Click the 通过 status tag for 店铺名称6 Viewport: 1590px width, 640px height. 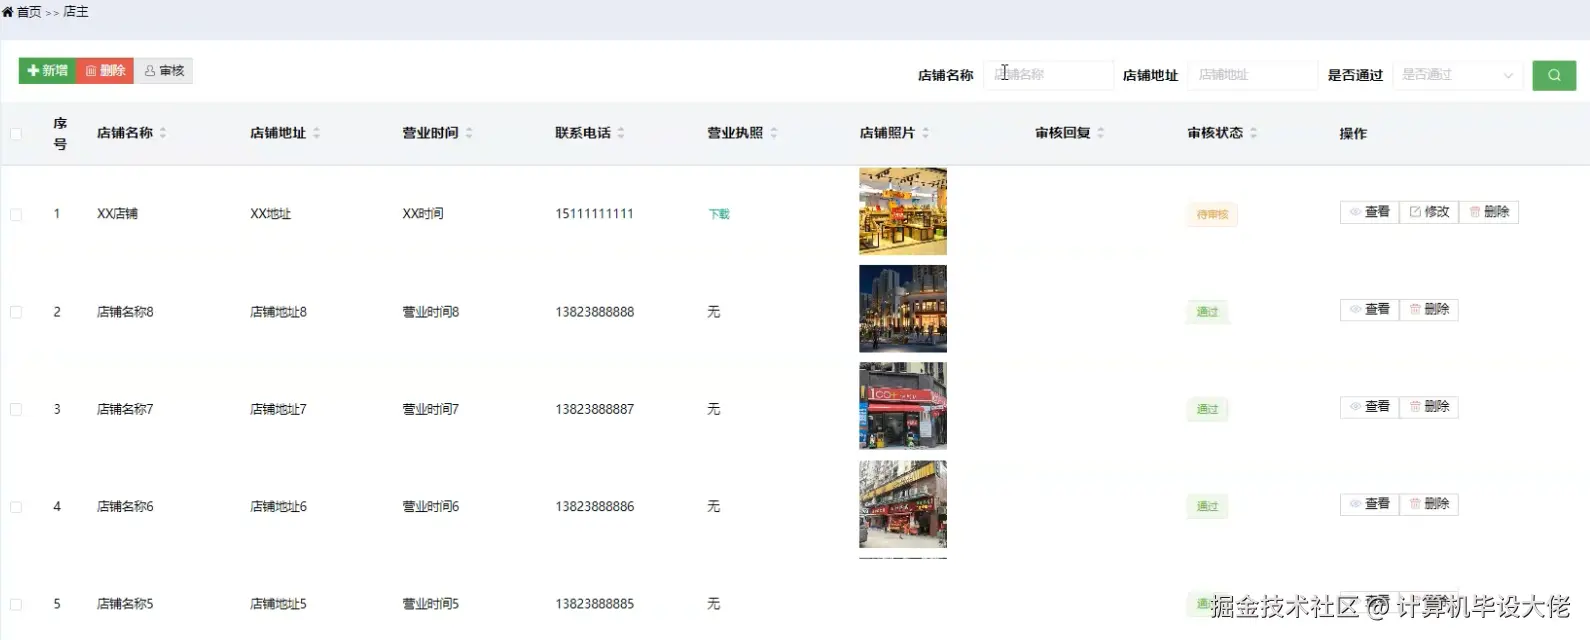click(1208, 507)
